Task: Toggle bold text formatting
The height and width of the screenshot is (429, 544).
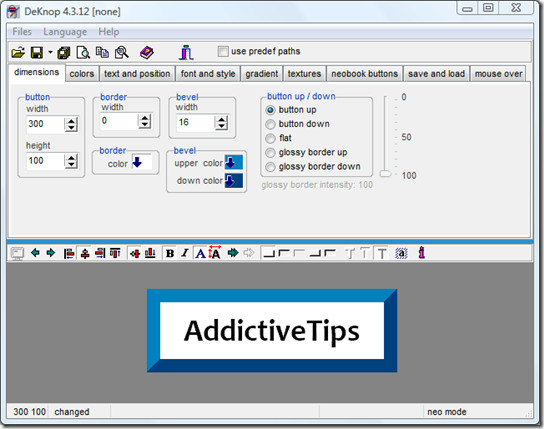Action: click(170, 254)
